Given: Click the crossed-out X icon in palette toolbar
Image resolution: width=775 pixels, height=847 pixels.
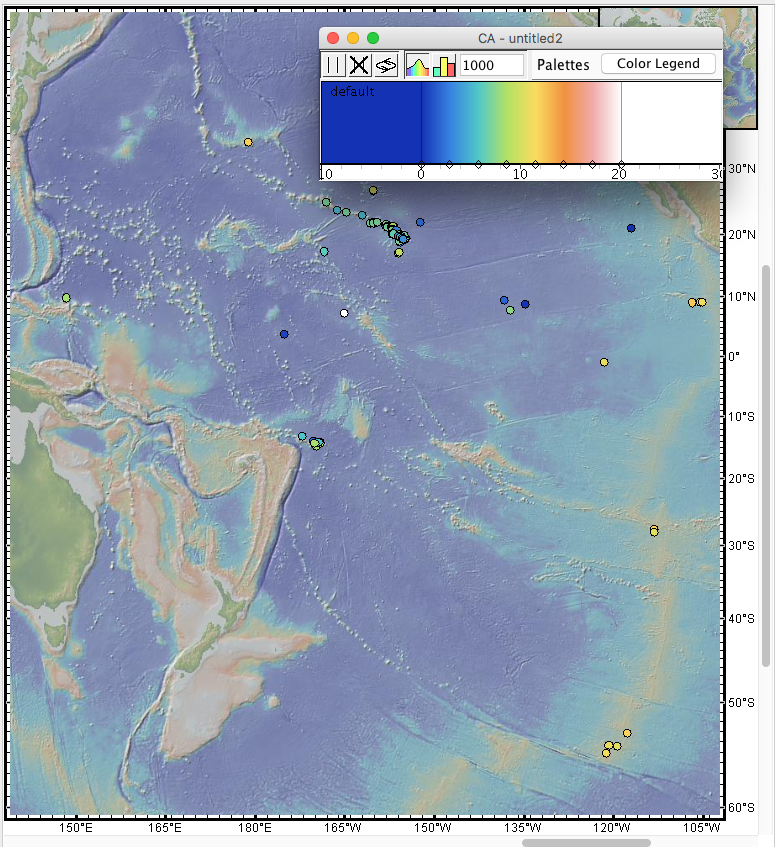Looking at the screenshot, I should click(359, 65).
